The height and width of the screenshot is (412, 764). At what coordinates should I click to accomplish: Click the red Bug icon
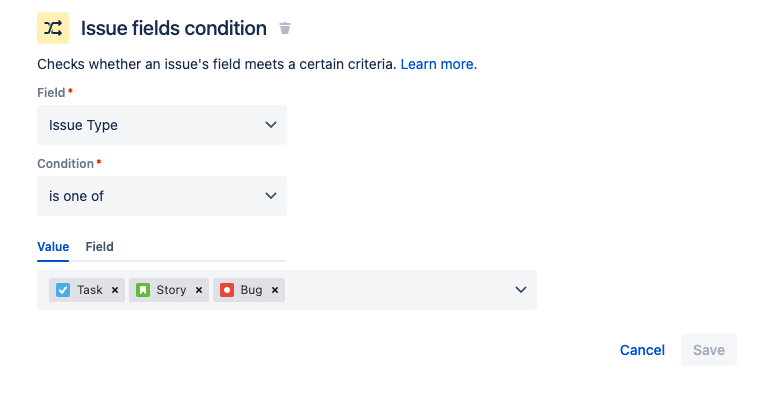tap(227, 290)
